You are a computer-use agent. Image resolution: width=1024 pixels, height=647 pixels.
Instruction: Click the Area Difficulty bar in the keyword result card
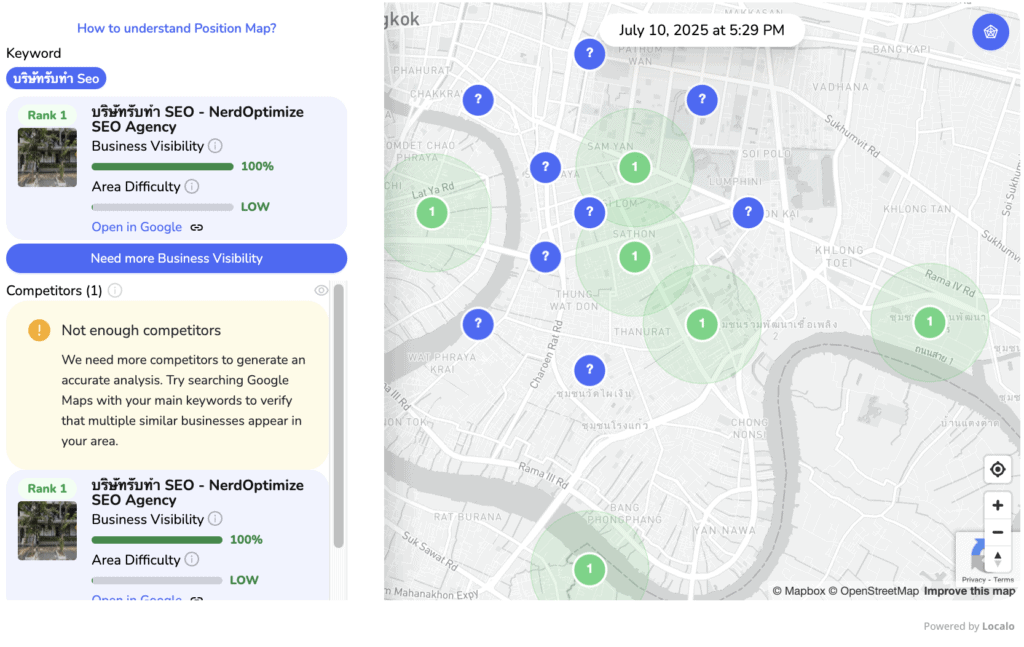[x=163, y=207]
